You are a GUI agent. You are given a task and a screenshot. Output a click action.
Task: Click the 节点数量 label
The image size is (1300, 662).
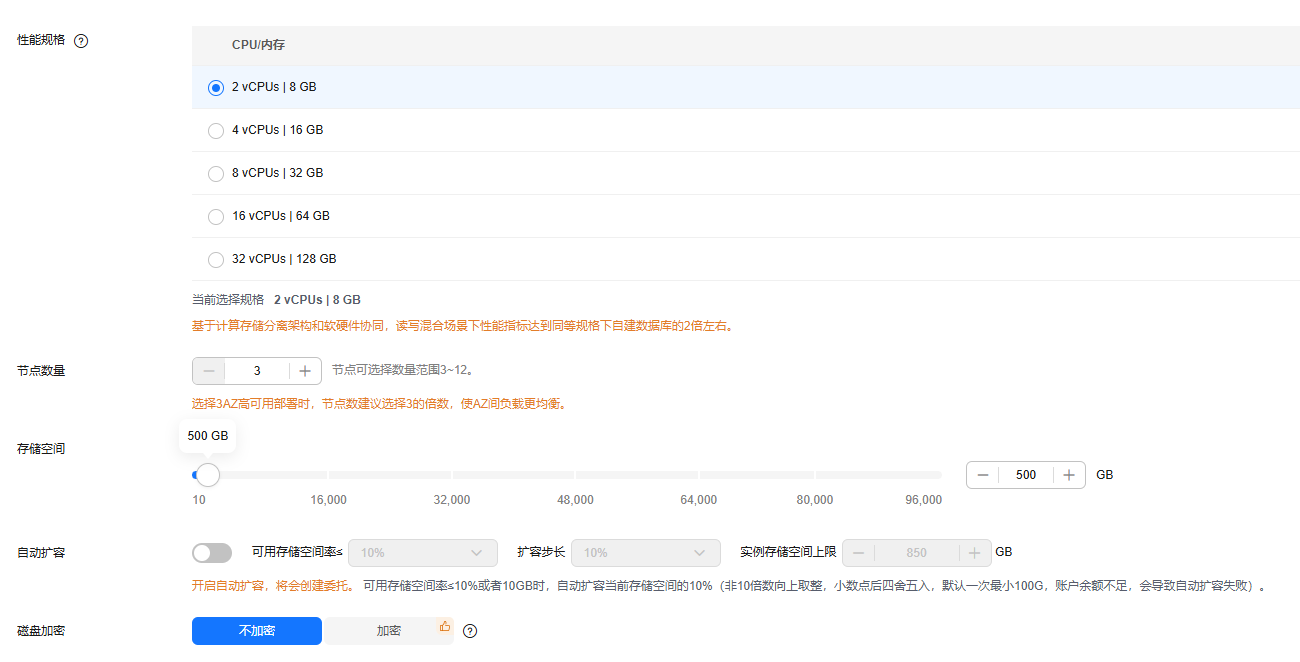point(41,370)
